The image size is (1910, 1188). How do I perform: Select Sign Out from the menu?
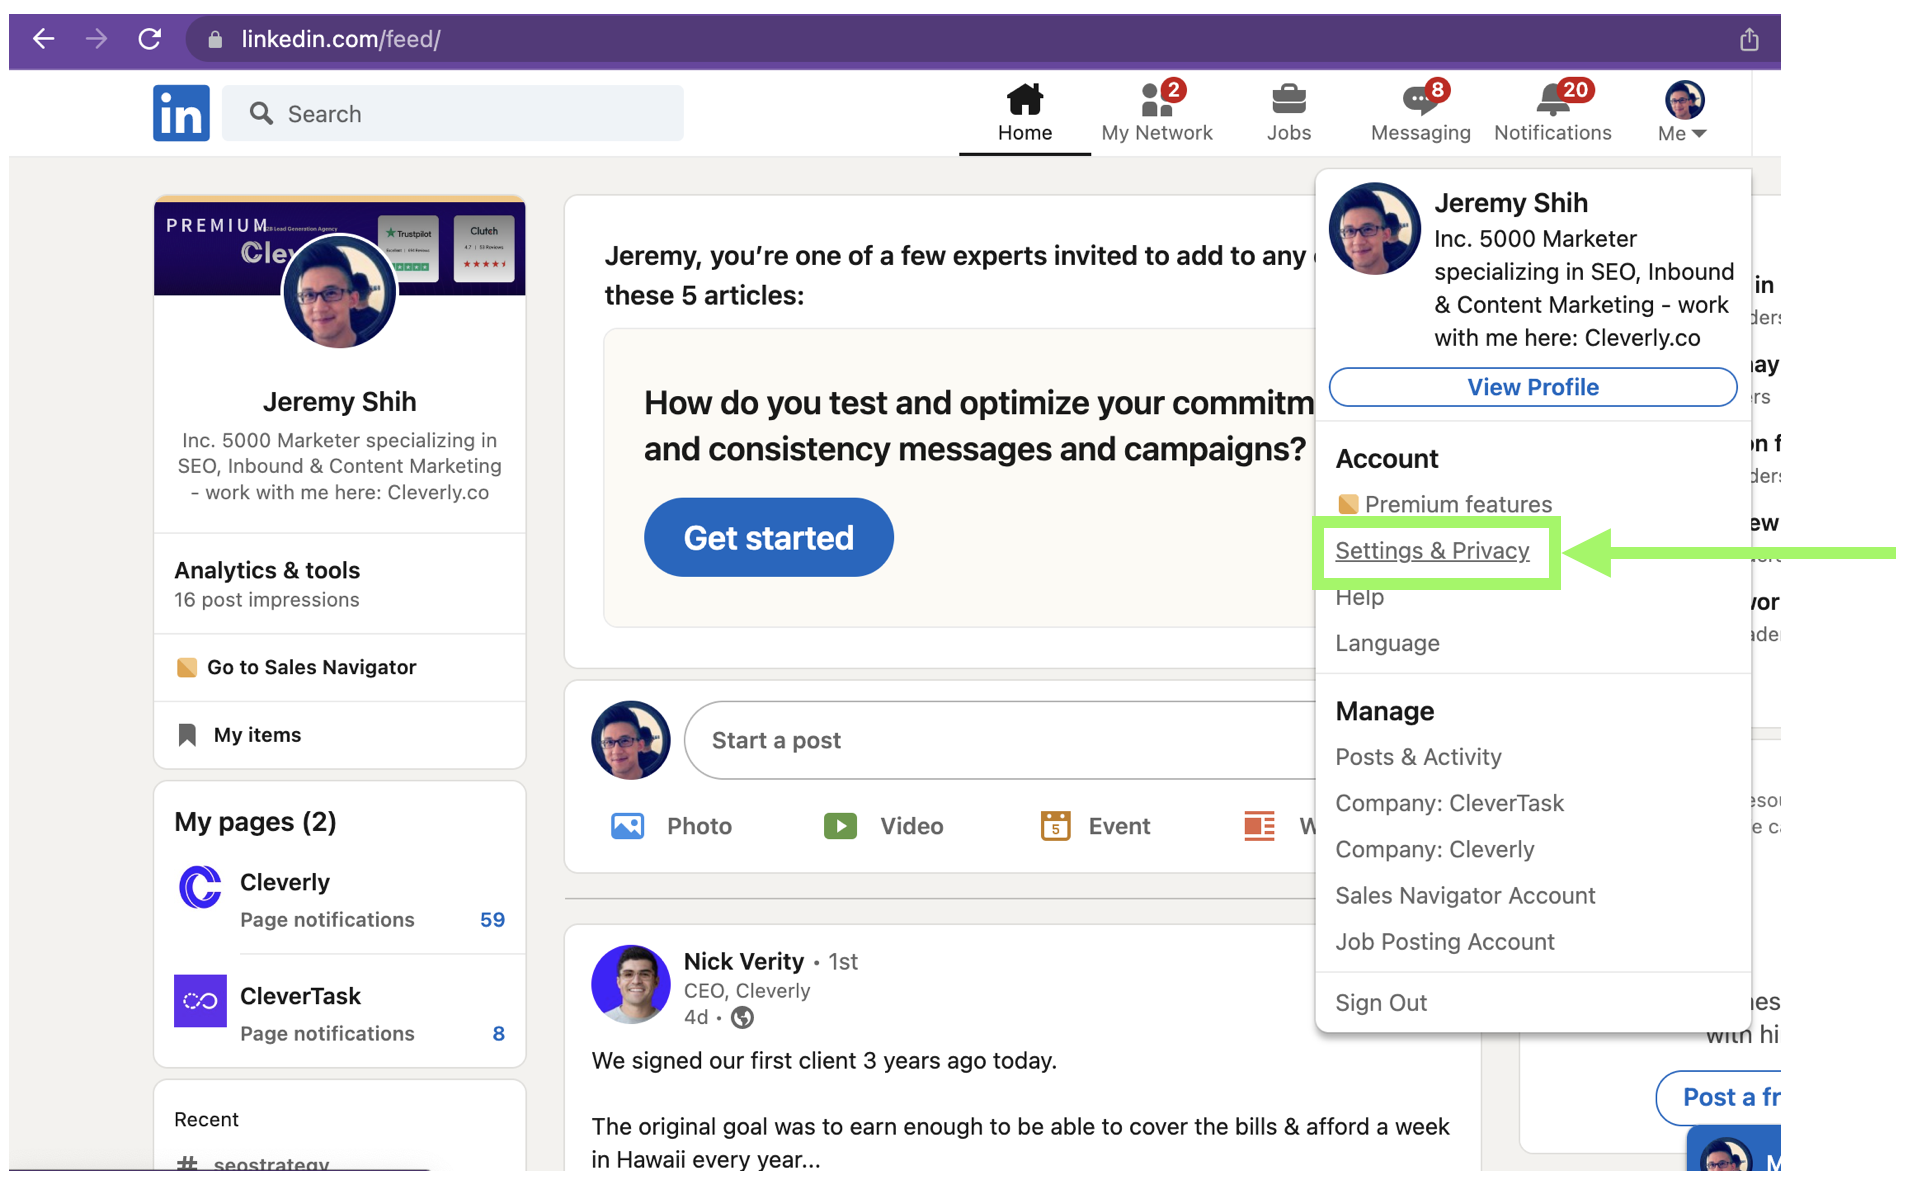(x=1381, y=1002)
